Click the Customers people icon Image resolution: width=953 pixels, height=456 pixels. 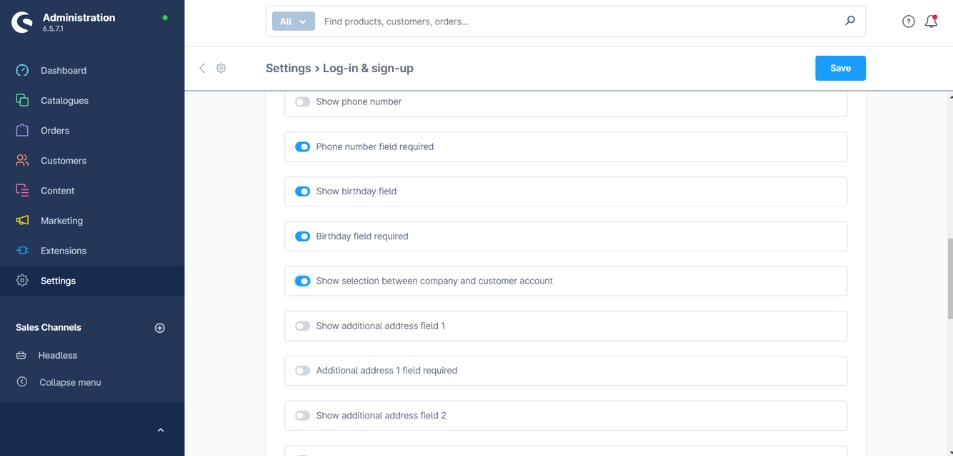[22, 161]
